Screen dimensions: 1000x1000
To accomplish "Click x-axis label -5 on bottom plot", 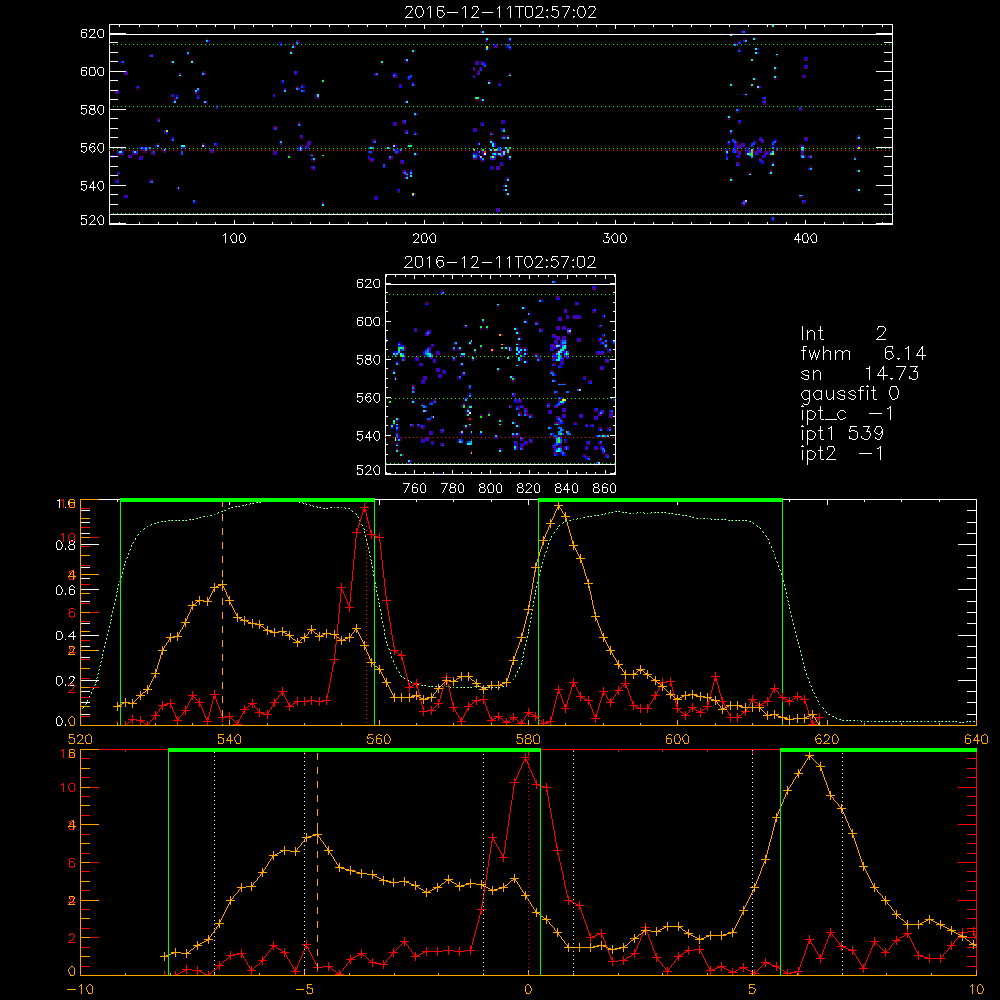I will point(305,989).
